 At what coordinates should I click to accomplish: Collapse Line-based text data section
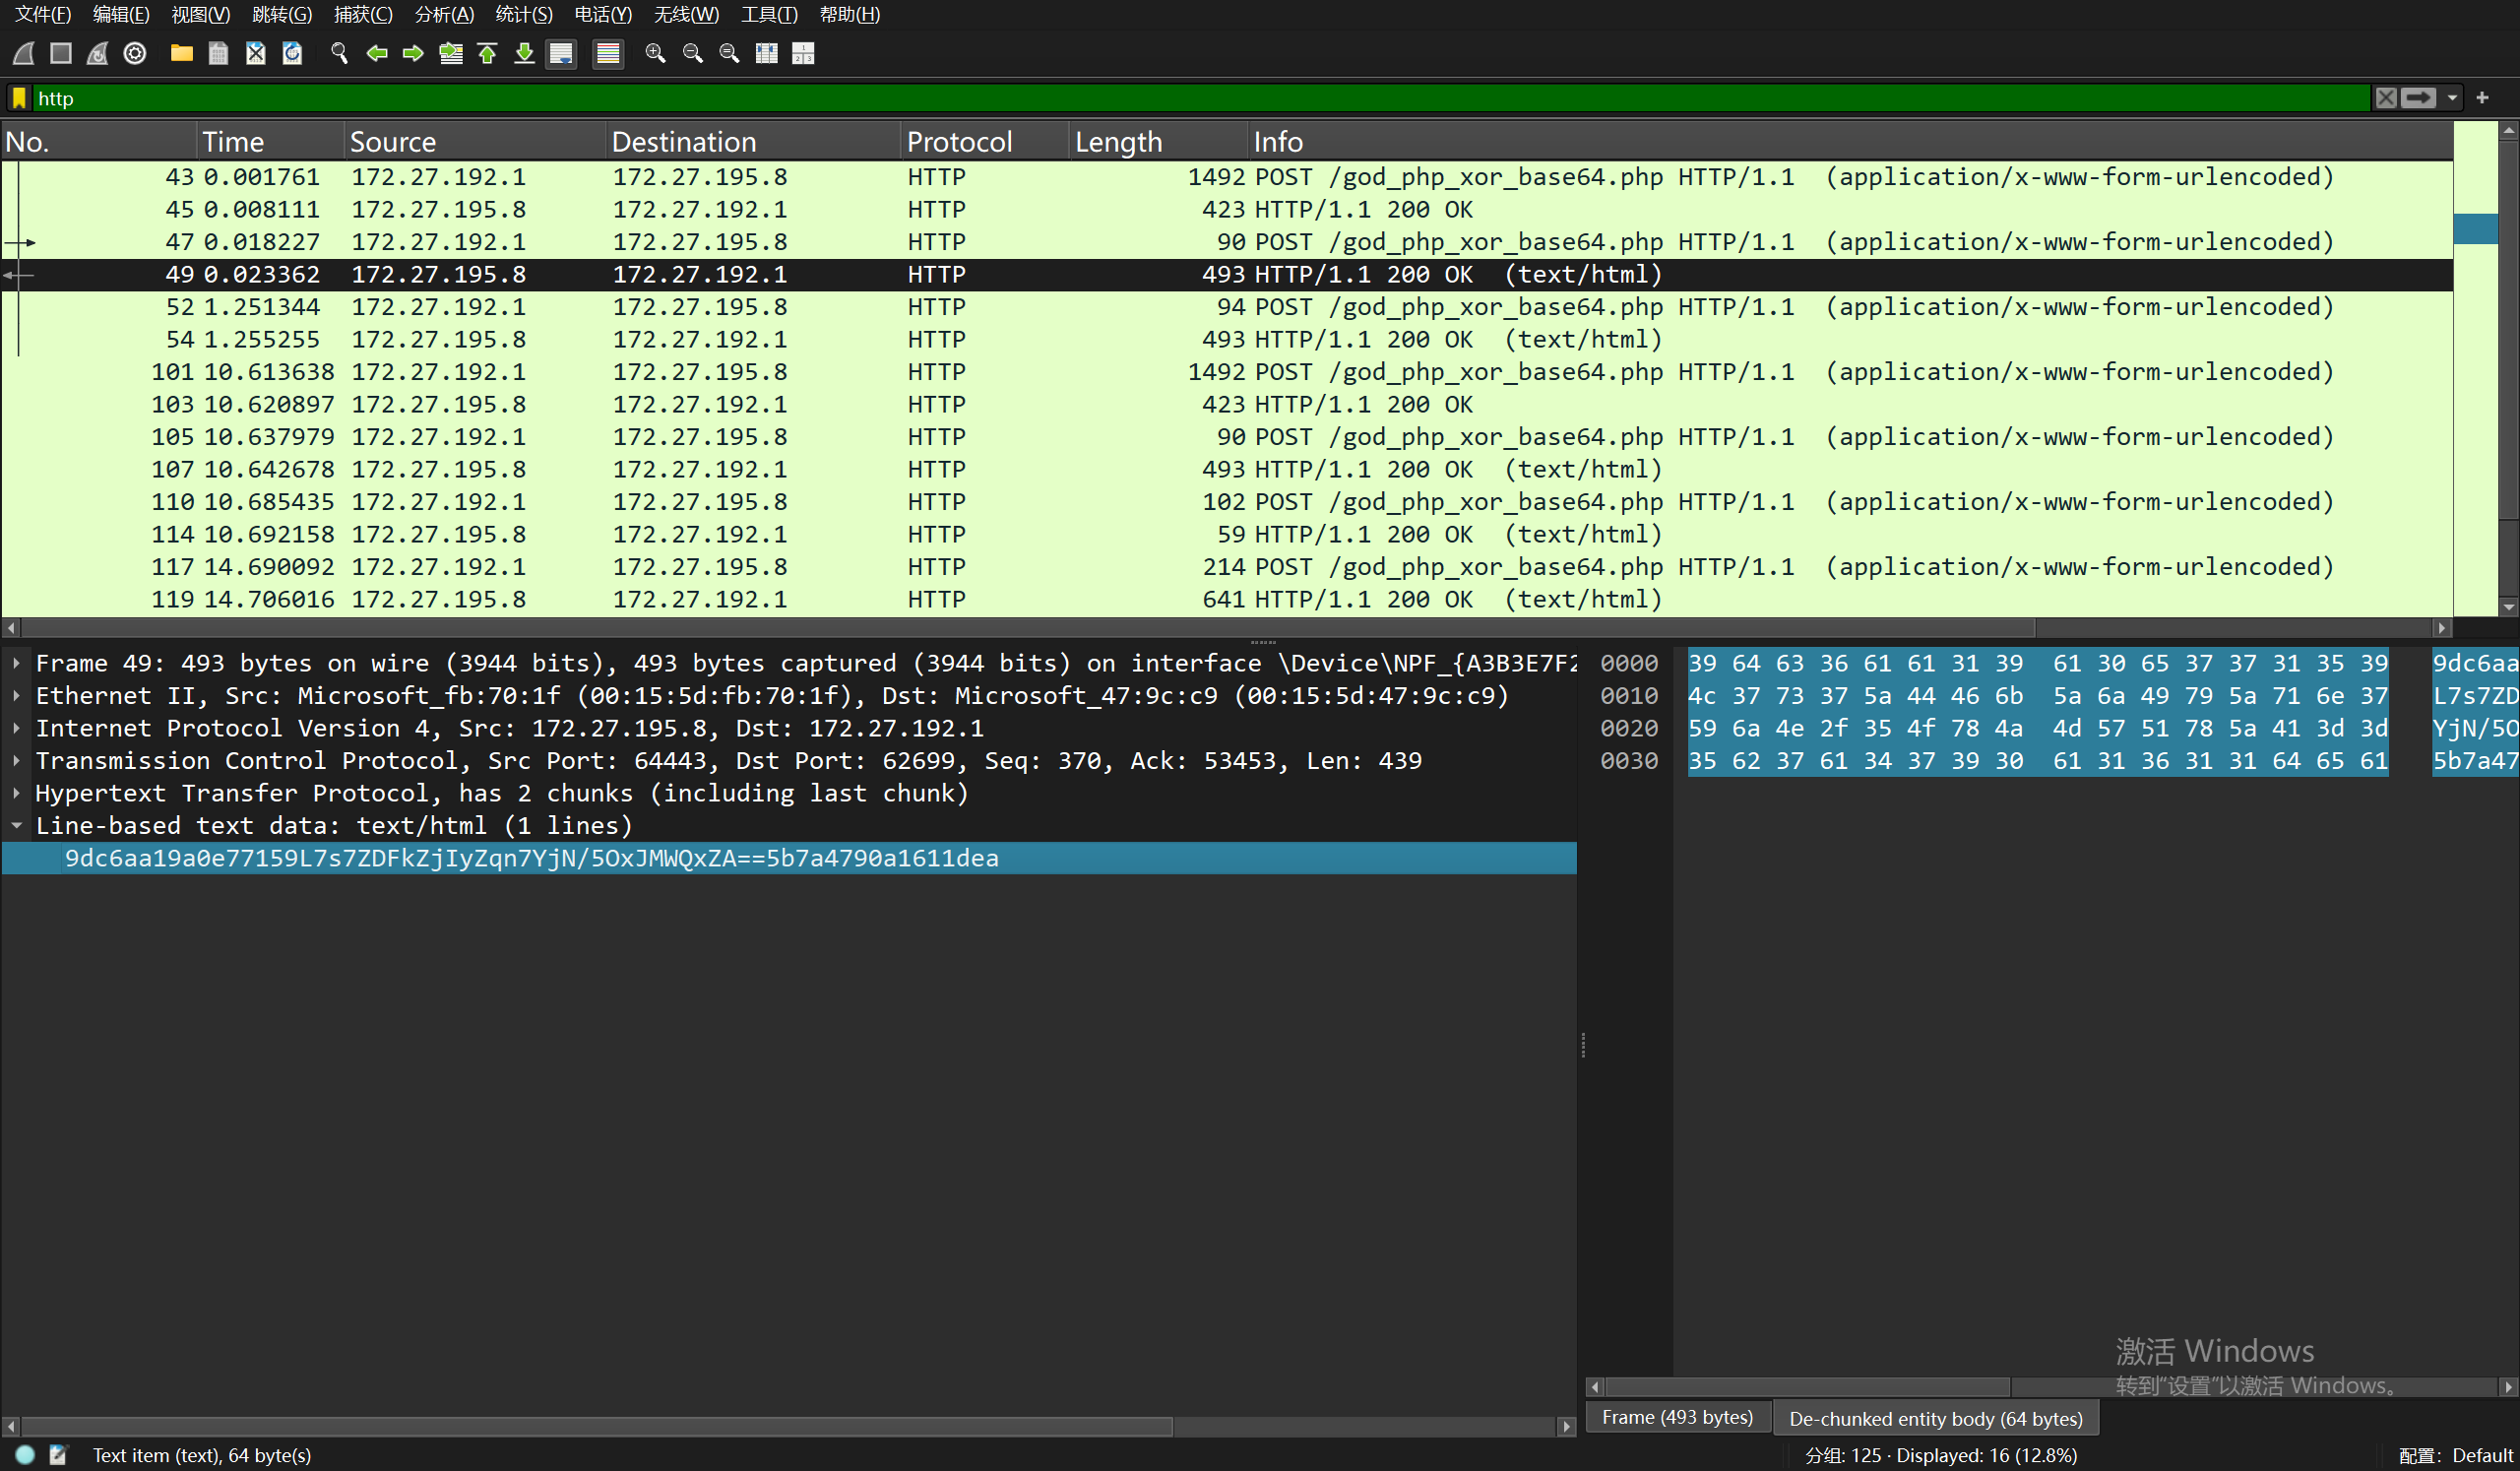click(17, 826)
